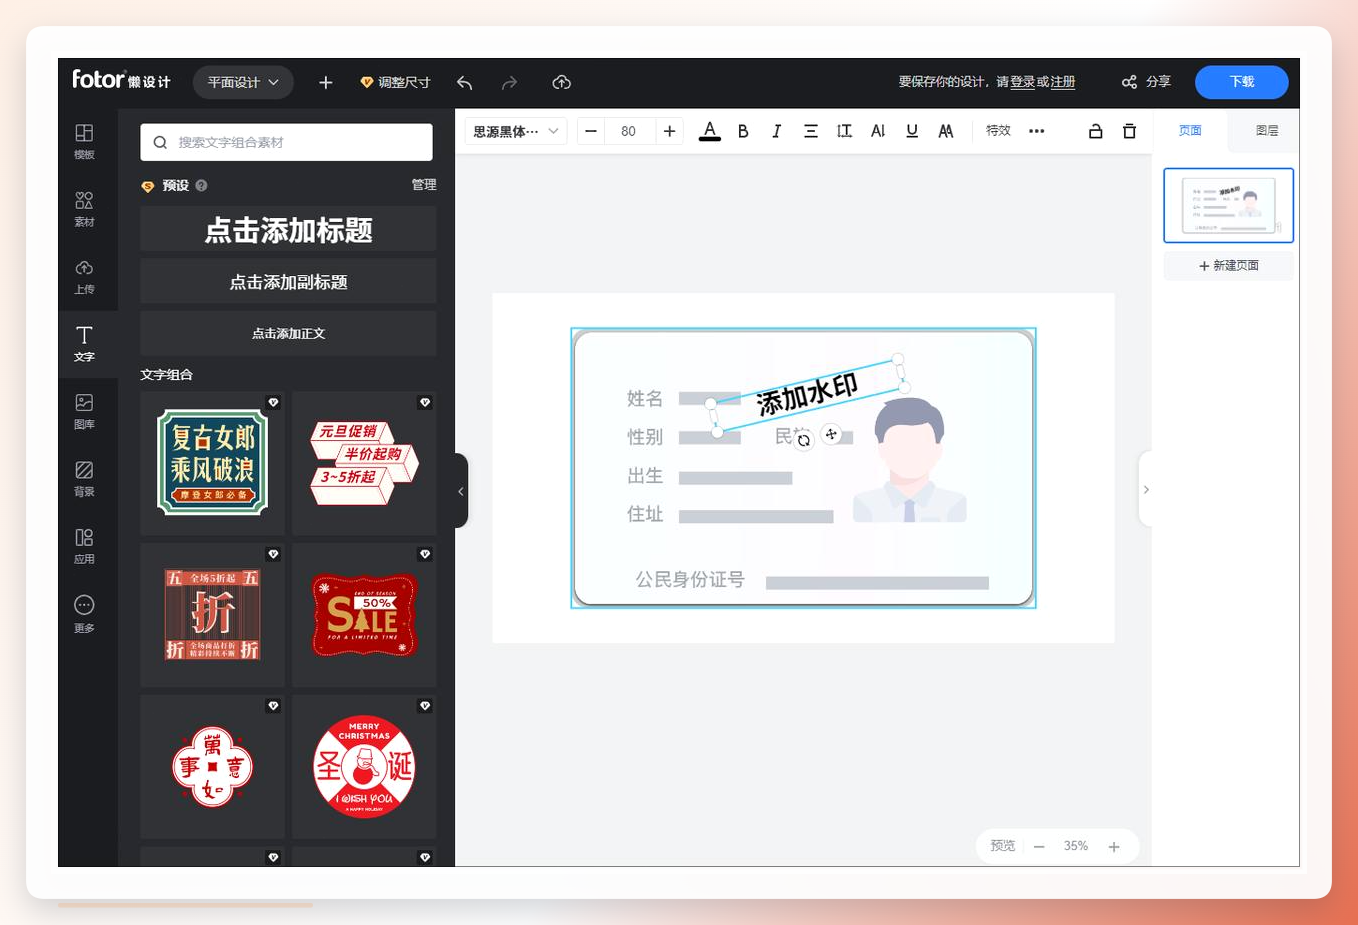
Task: Open the 应用 apps panel
Action: (x=84, y=546)
